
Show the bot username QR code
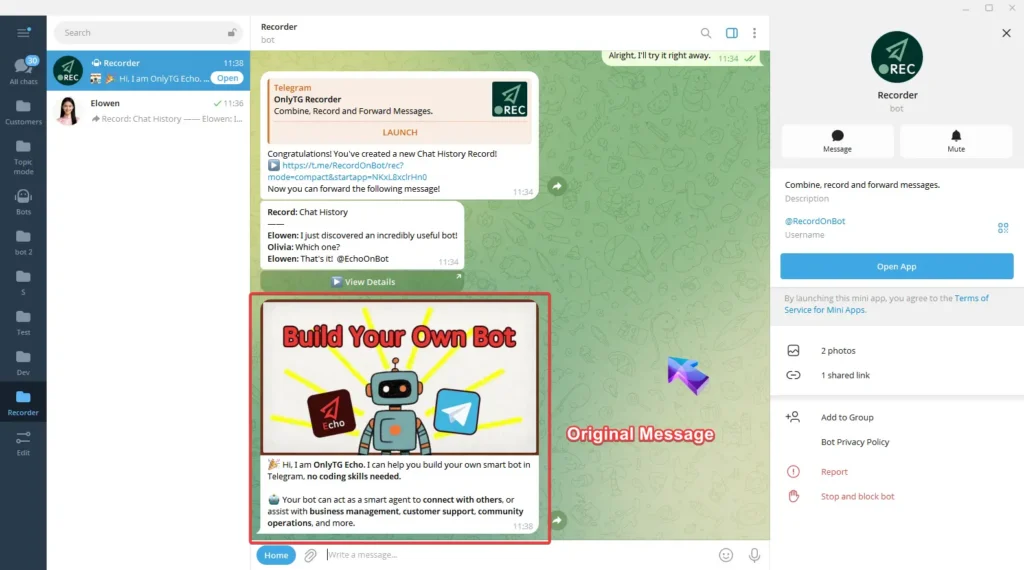pyautogui.click(x=1003, y=228)
